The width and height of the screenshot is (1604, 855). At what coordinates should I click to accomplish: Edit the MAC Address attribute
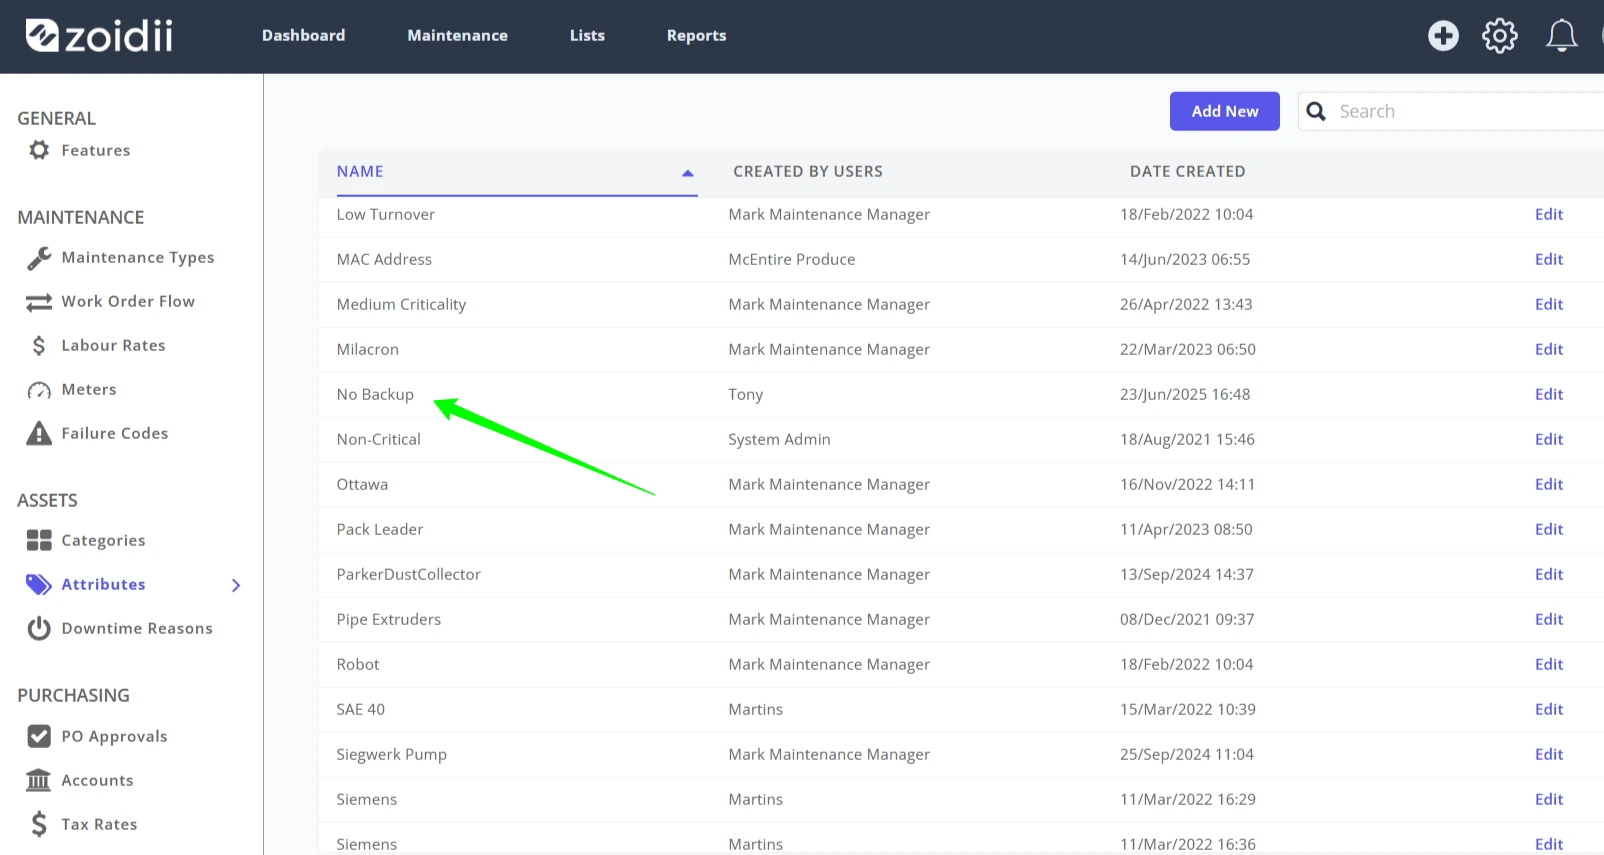(x=1548, y=260)
